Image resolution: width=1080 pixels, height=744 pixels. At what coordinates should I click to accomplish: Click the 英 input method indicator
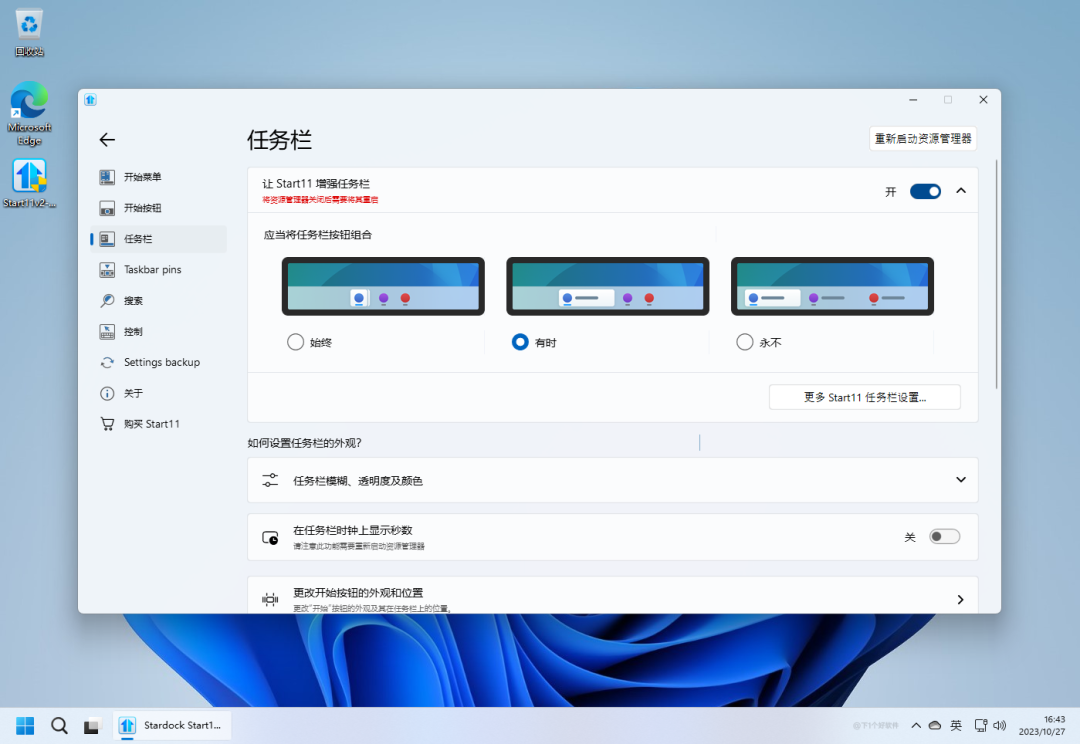click(956, 725)
